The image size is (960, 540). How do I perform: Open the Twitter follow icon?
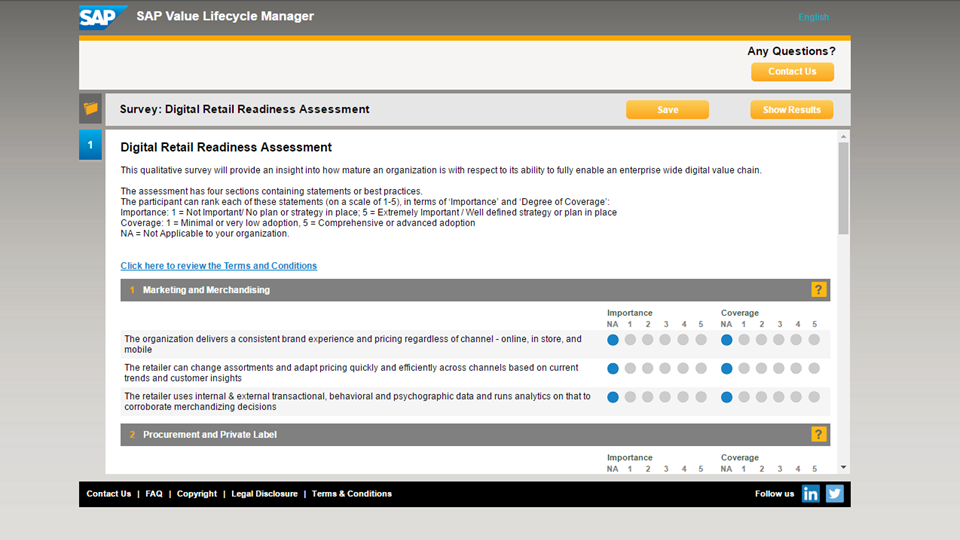coord(834,493)
